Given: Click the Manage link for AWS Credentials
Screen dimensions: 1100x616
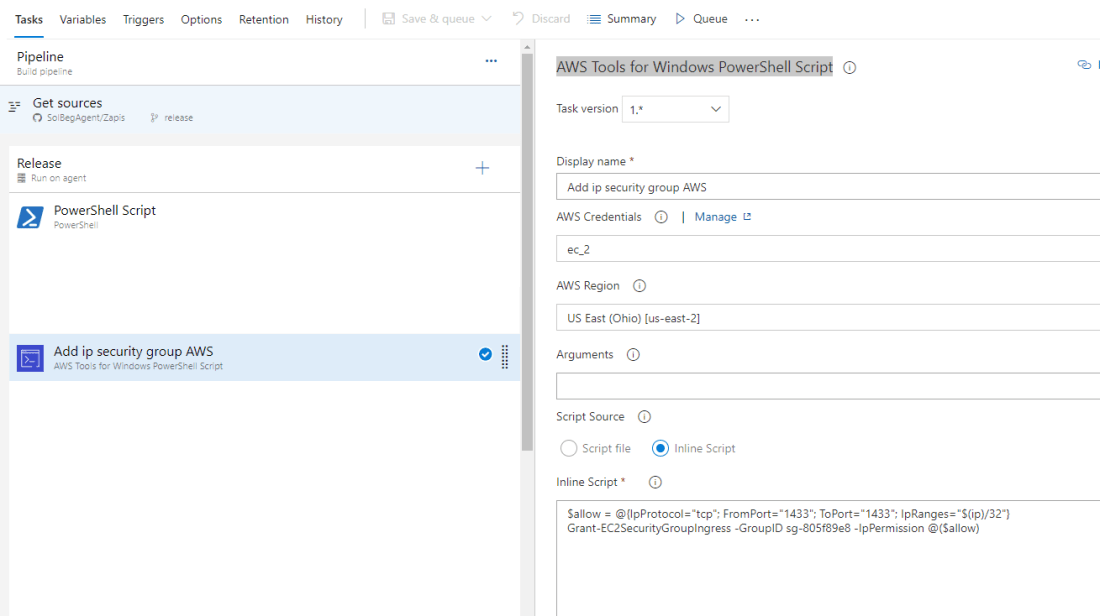Looking at the screenshot, I should tap(716, 217).
